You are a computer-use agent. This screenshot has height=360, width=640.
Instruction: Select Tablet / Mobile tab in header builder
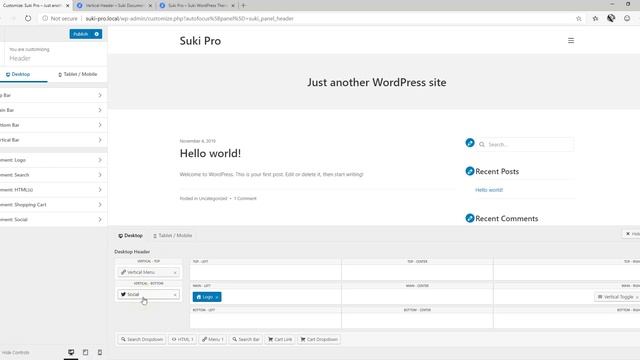[x=172, y=236]
